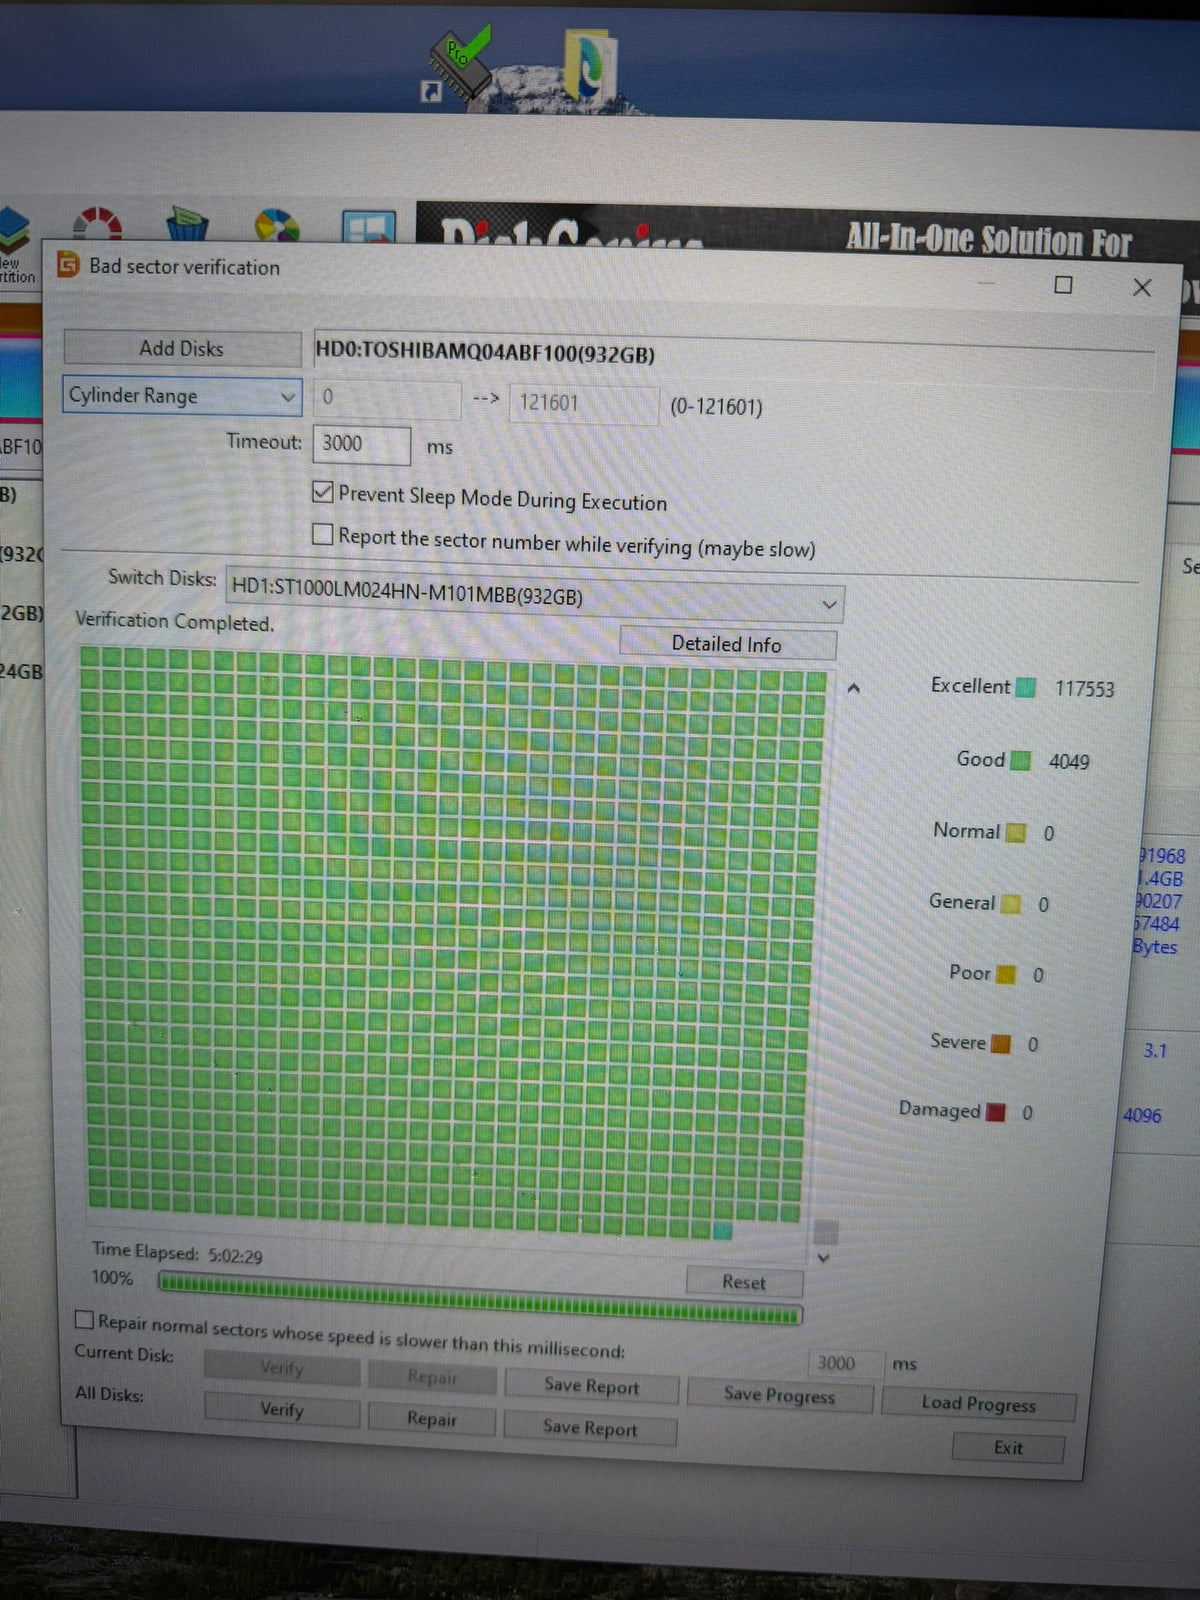Click the grey scrollbar thumb beside grid

click(x=826, y=1231)
